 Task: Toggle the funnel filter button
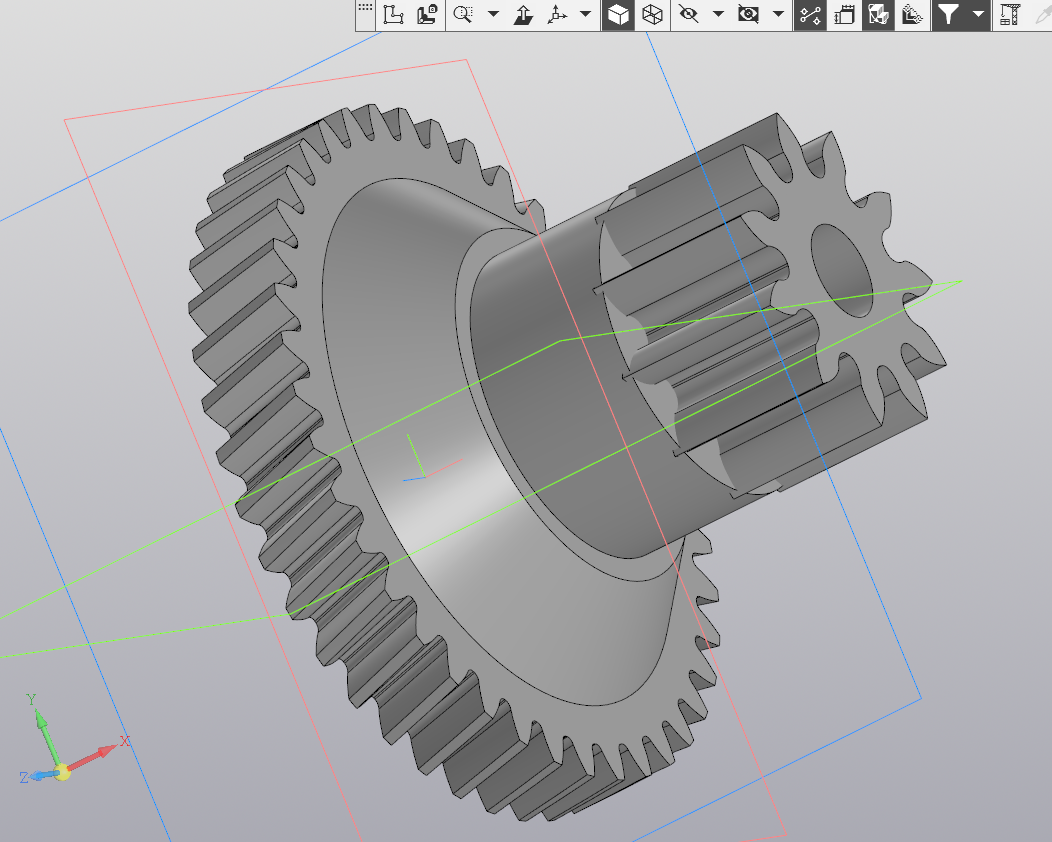947,14
